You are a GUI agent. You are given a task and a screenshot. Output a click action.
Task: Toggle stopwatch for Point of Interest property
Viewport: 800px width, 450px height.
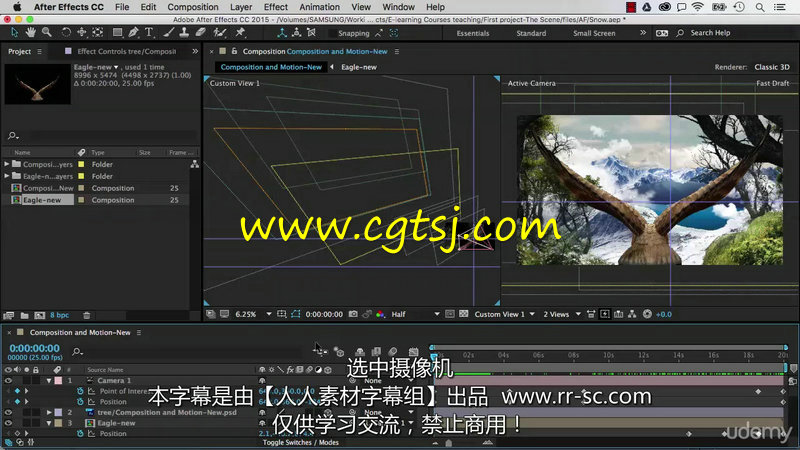80,391
